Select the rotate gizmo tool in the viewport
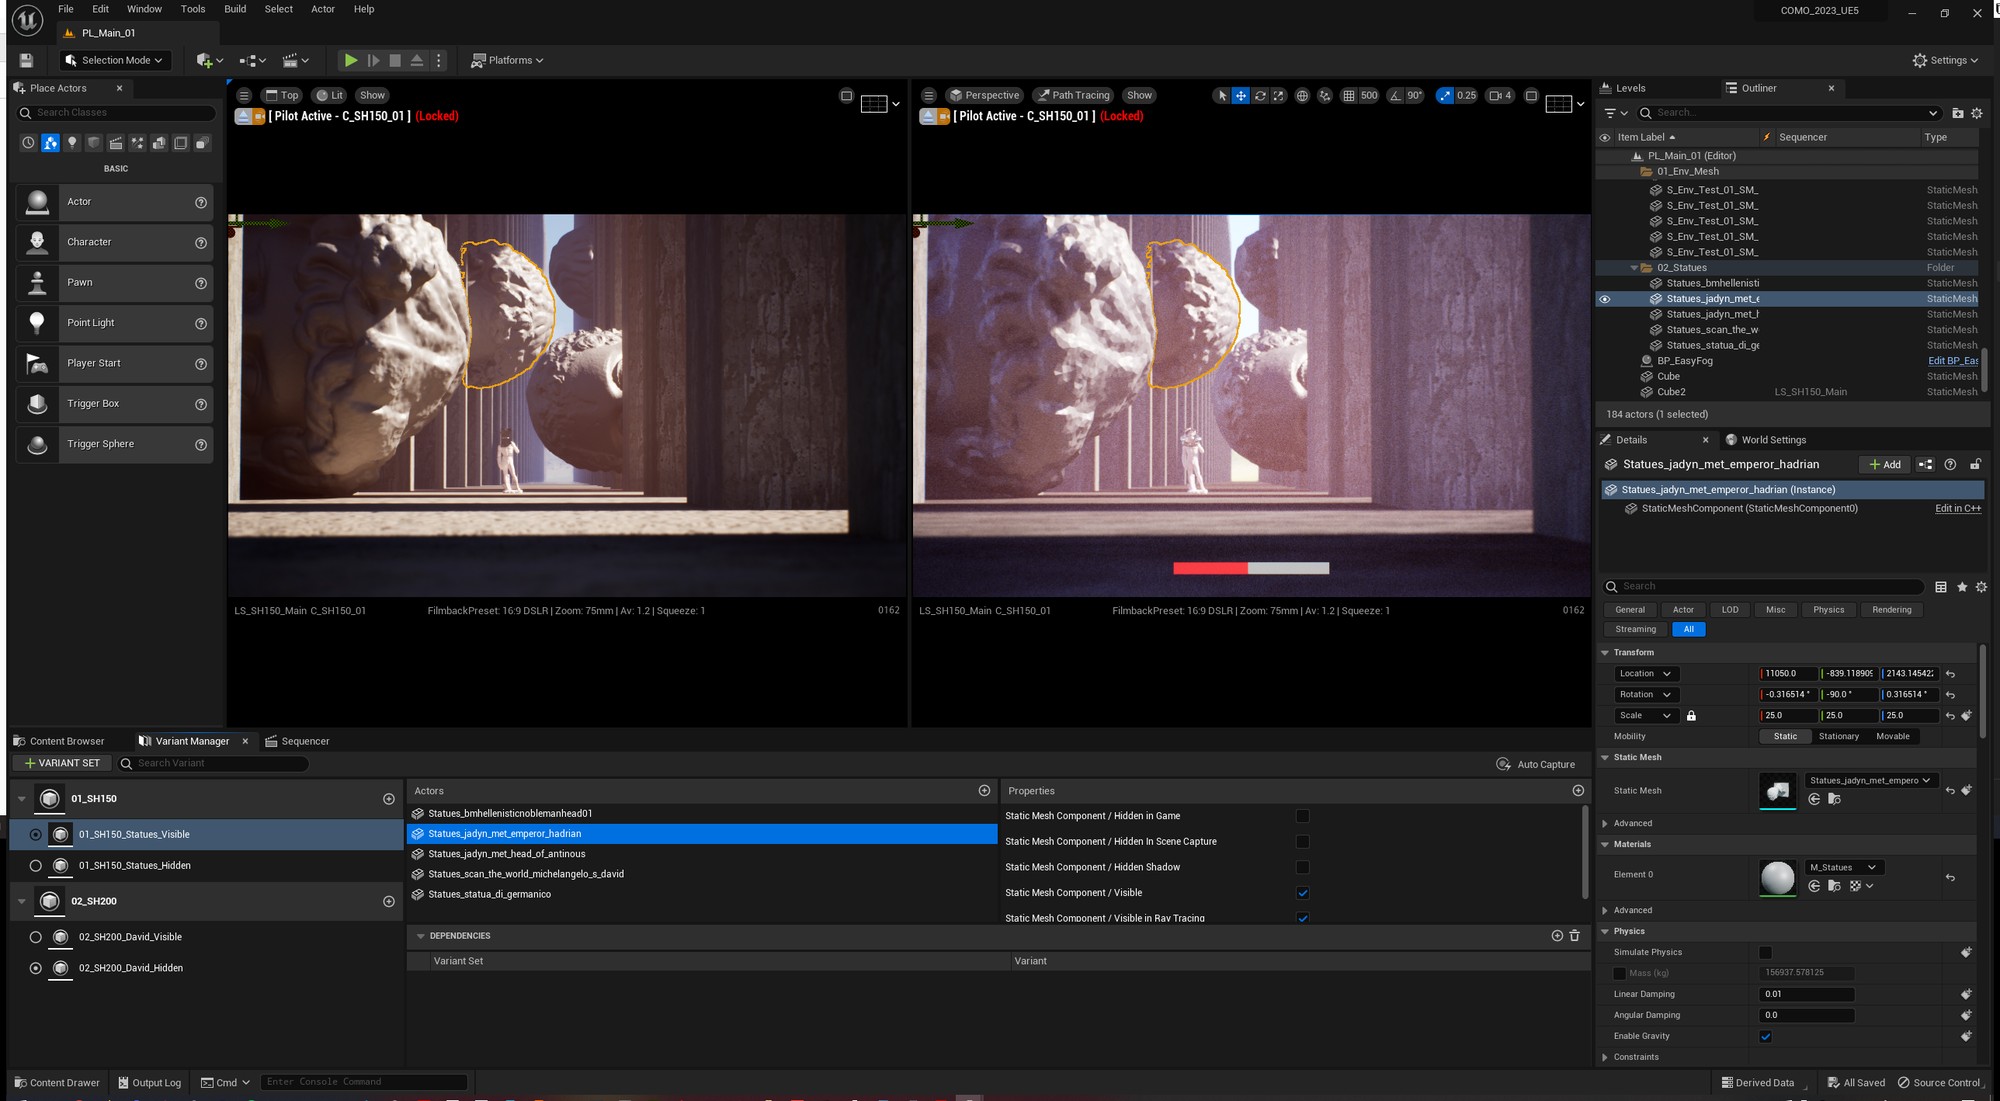 [x=1260, y=96]
